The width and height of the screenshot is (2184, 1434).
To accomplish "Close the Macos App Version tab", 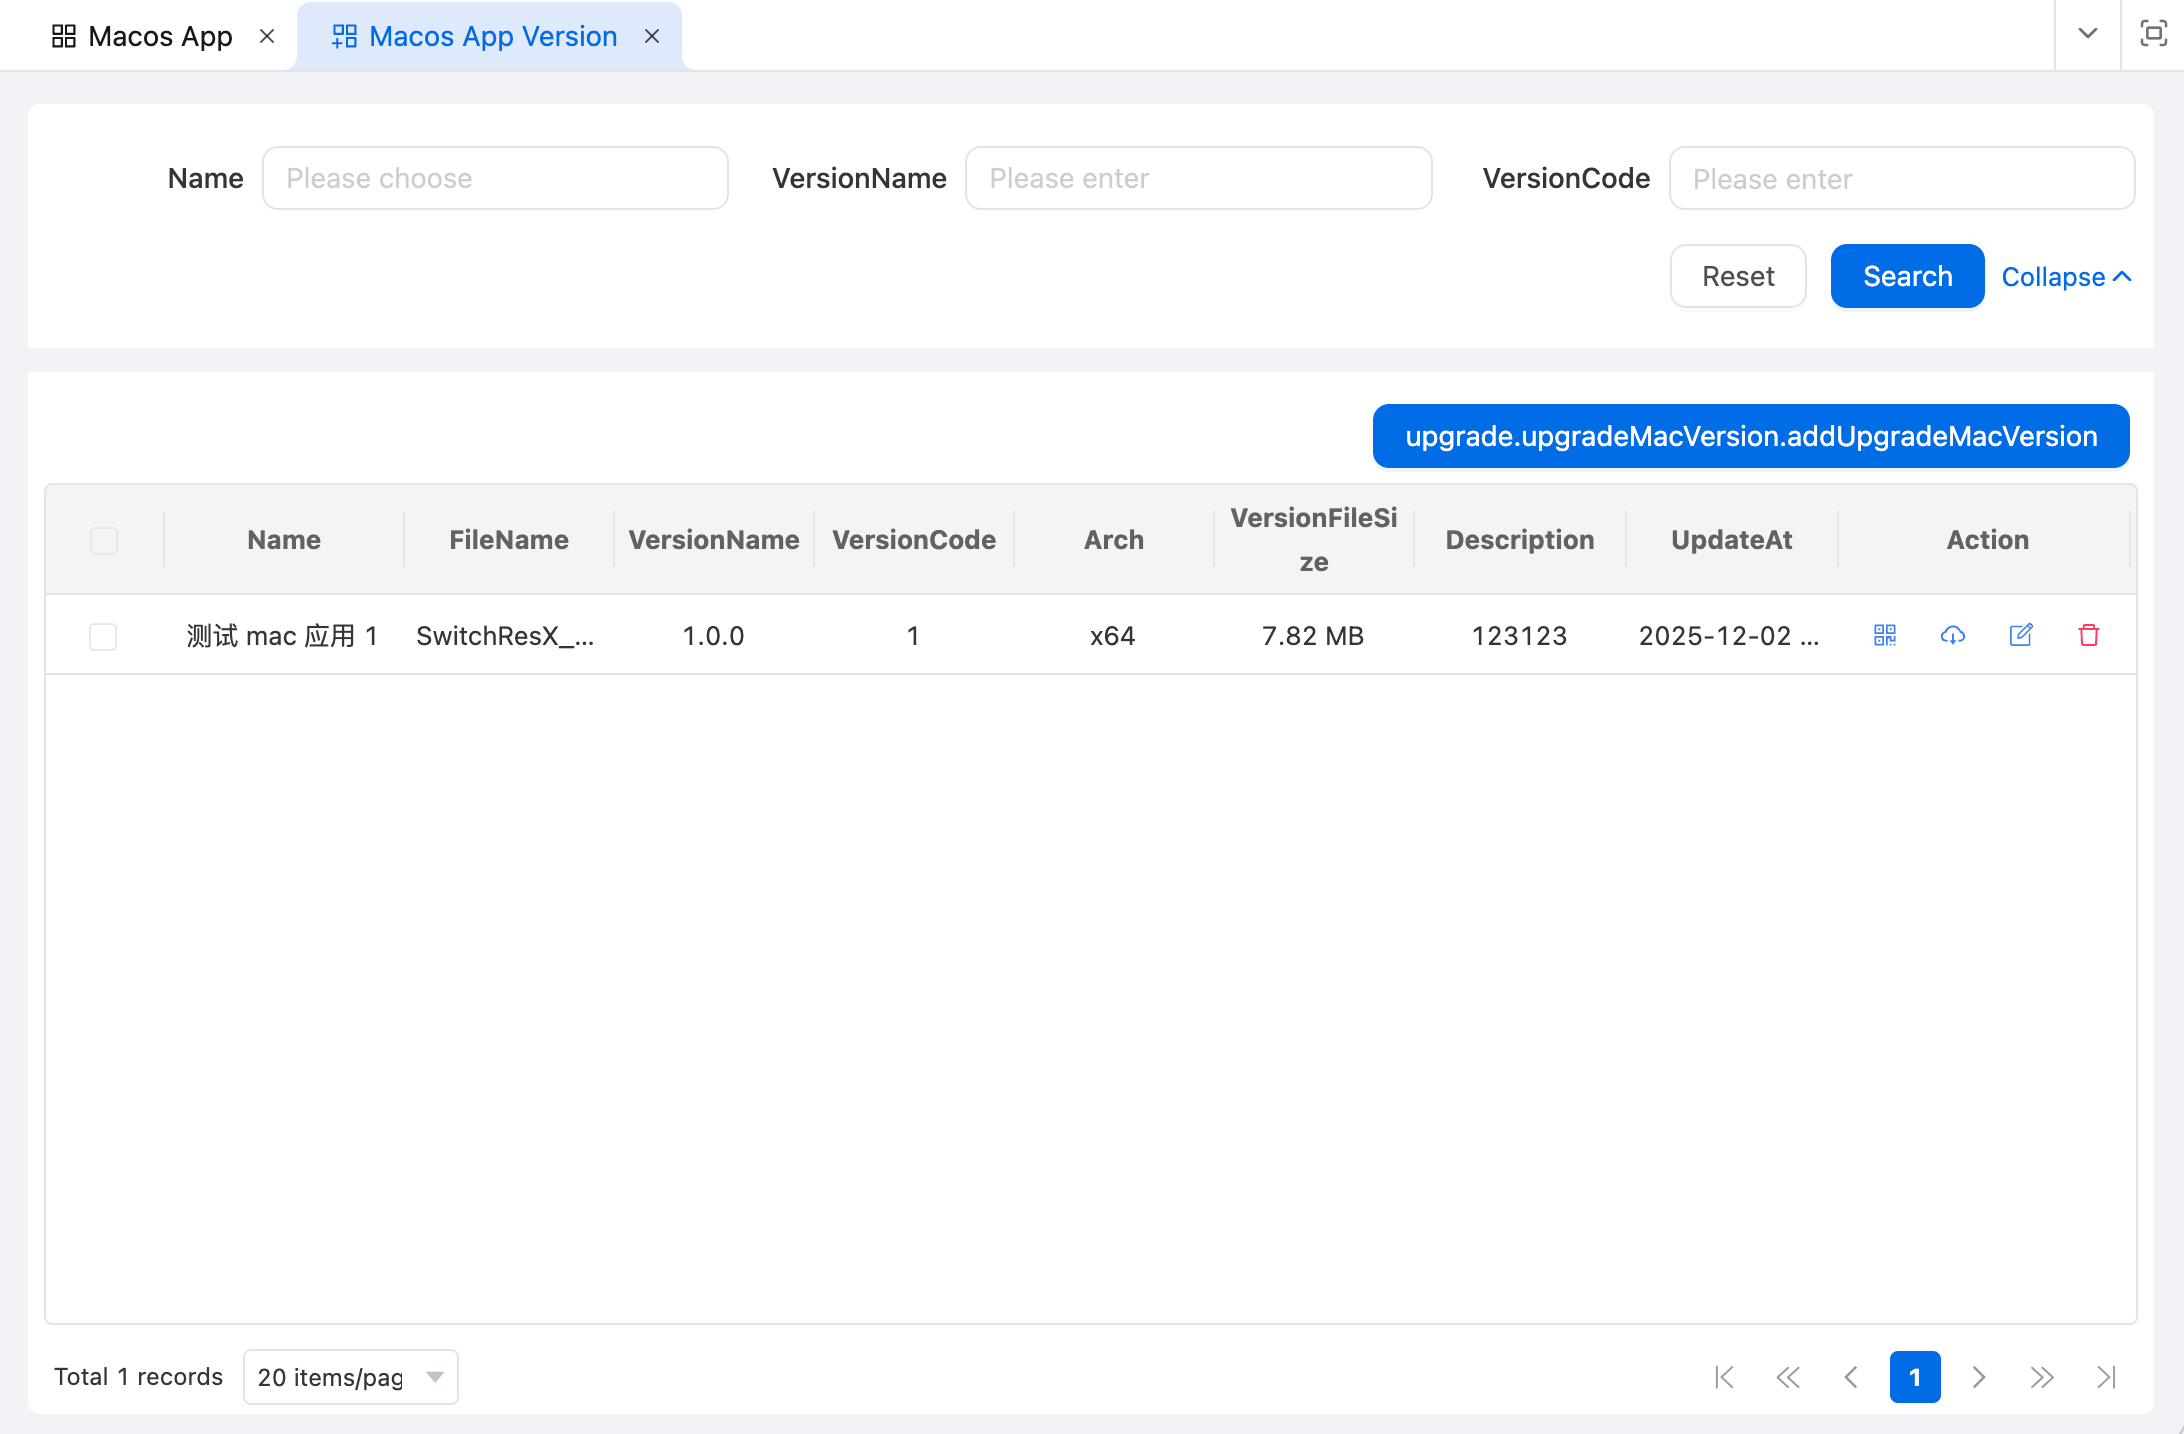I will pyautogui.click(x=652, y=37).
